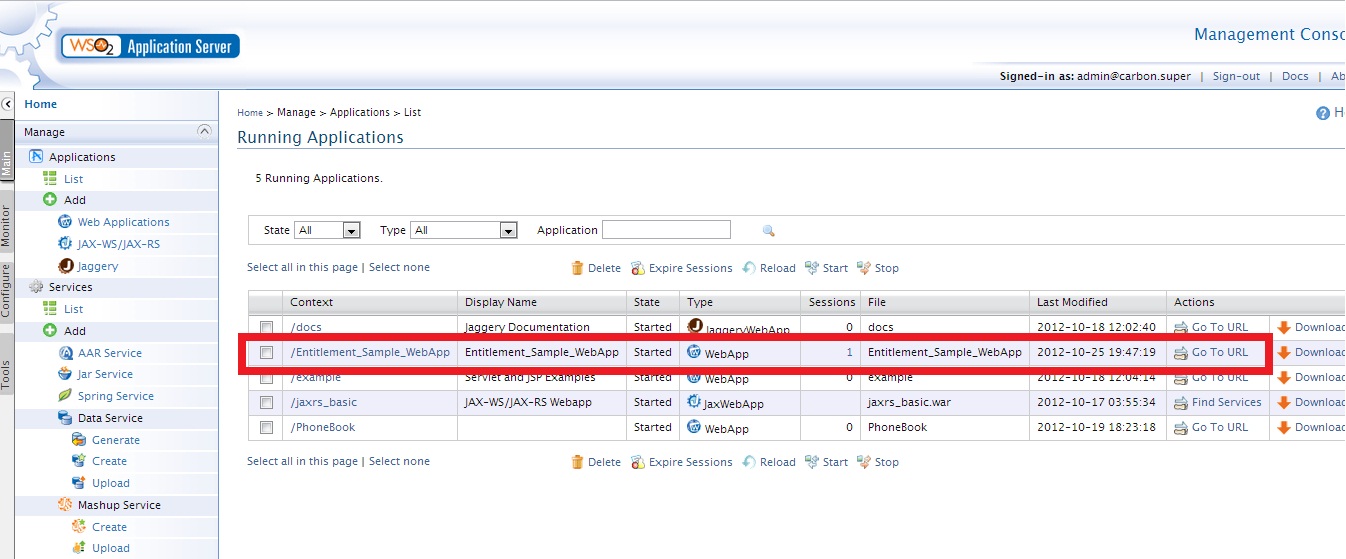The width and height of the screenshot is (1346, 559).
Task: Switch to the Configure side tab
Action: click(6, 290)
